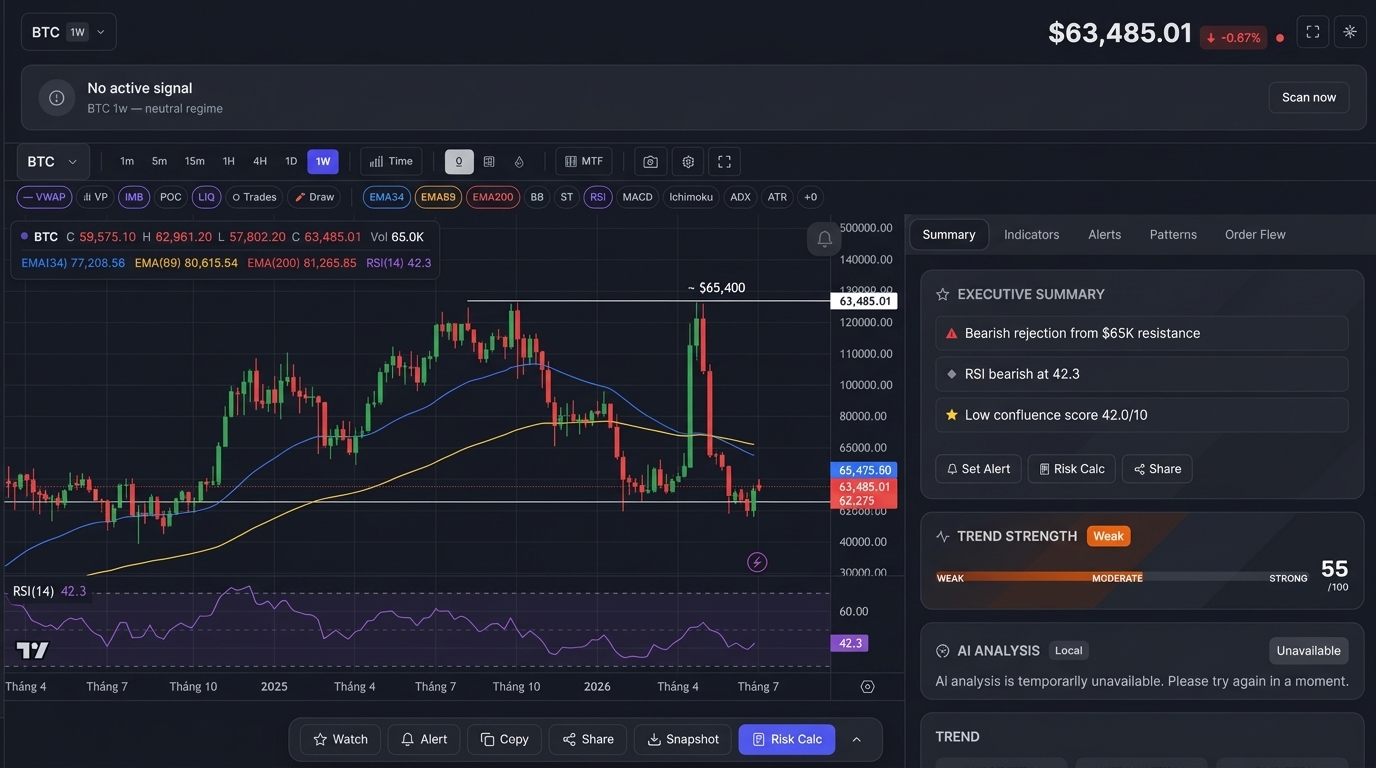Open the Time chart mode dropdown

391,162
